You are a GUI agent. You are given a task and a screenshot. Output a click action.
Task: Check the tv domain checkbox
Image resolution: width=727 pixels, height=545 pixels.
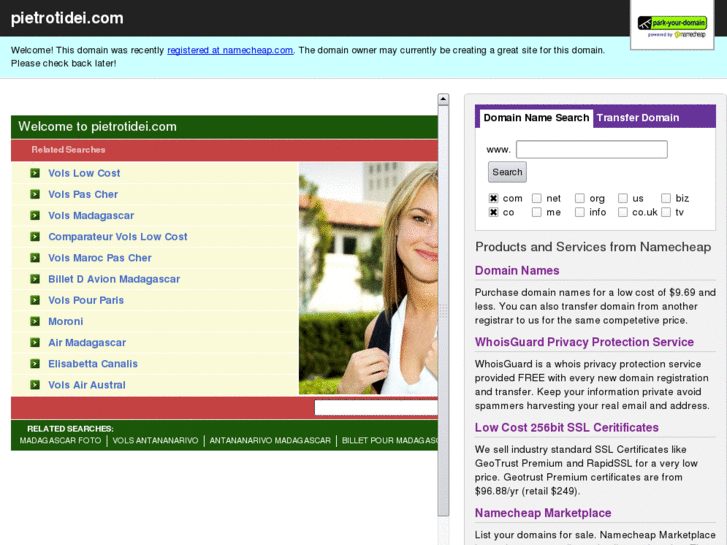point(666,212)
